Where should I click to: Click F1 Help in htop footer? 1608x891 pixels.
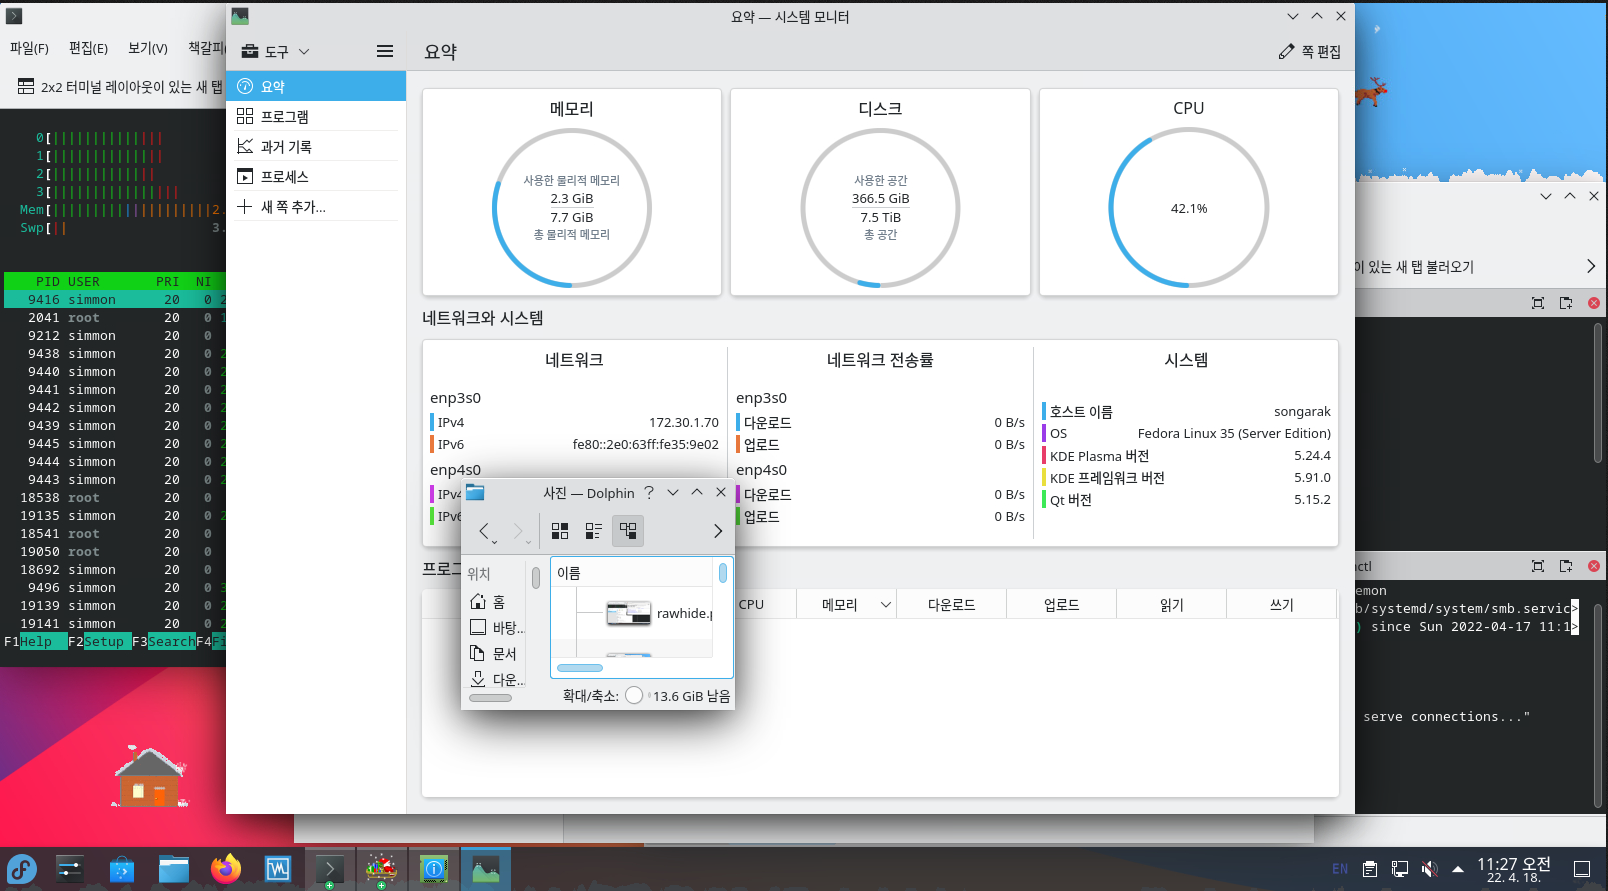tap(36, 641)
